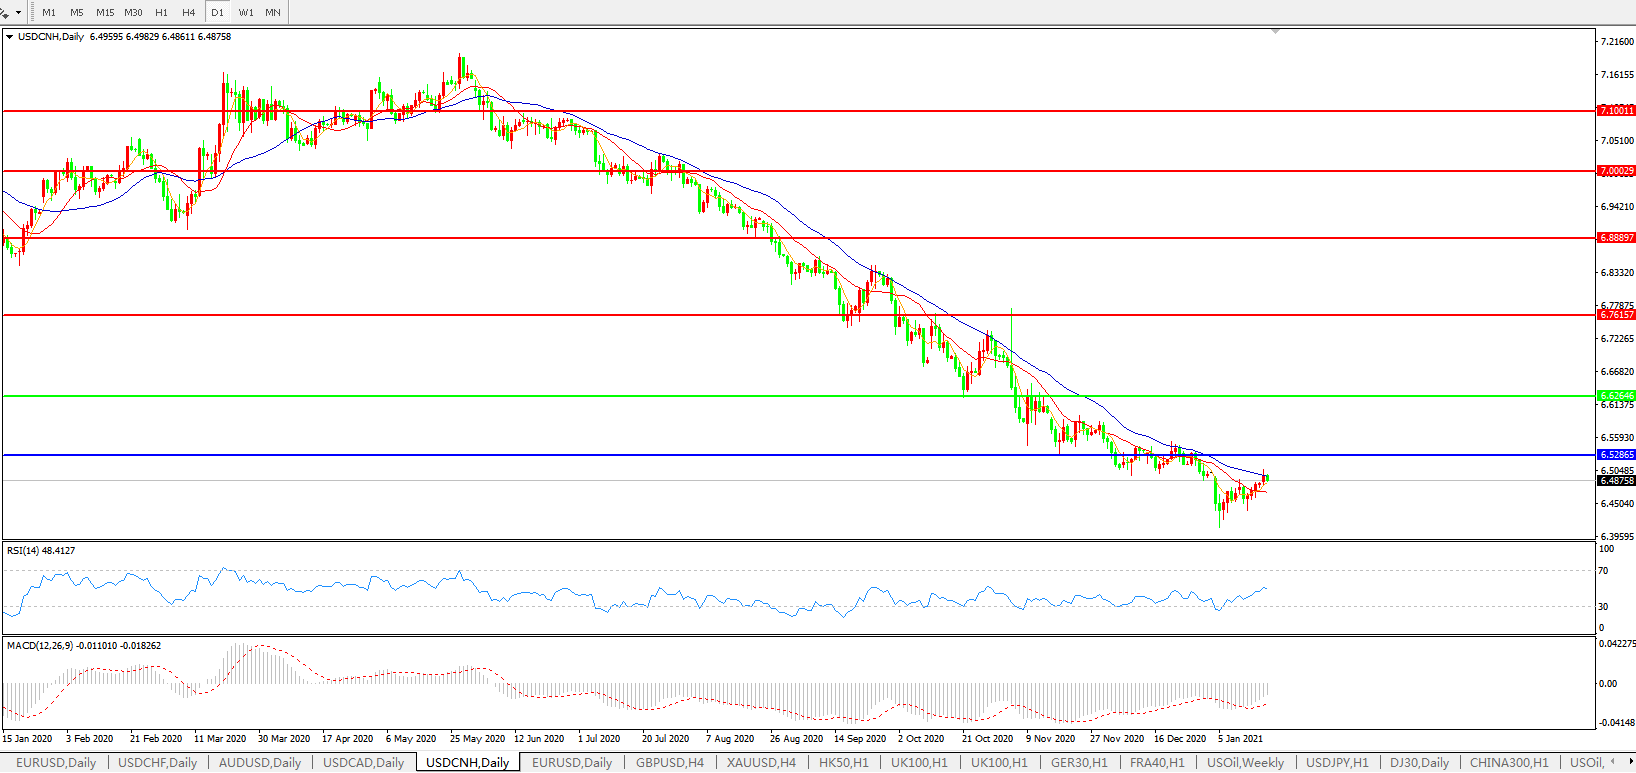Select the green 6.62646 horizontal line label
Viewport: 1636px width, 773px height.
click(x=1616, y=396)
